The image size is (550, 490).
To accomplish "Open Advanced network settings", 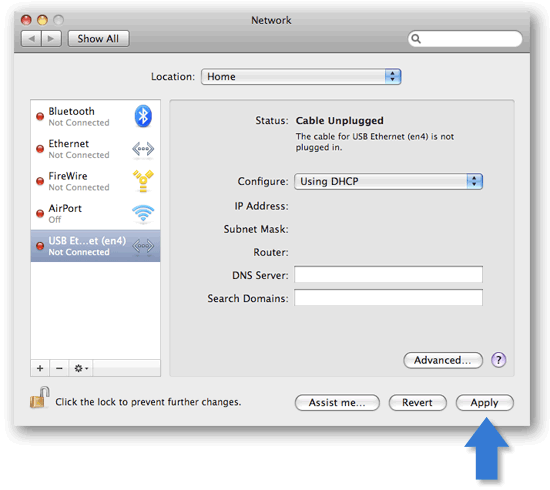I will click(x=443, y=360).
